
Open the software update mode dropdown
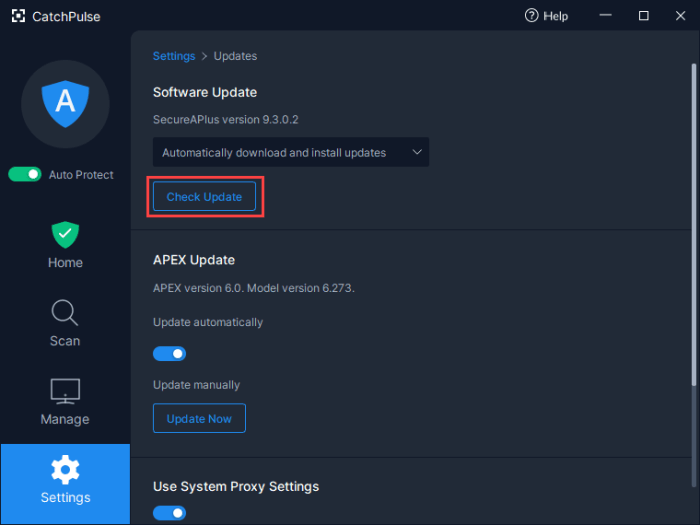[x=290, y=153]
